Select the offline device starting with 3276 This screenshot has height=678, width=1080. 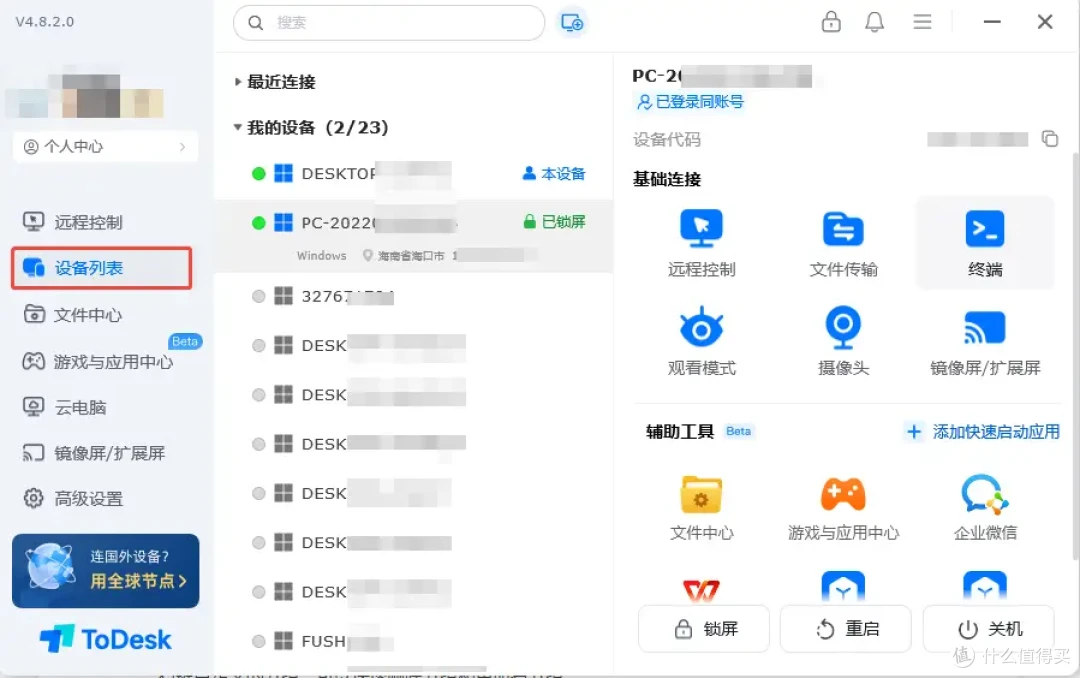click(x=414, y=296)
